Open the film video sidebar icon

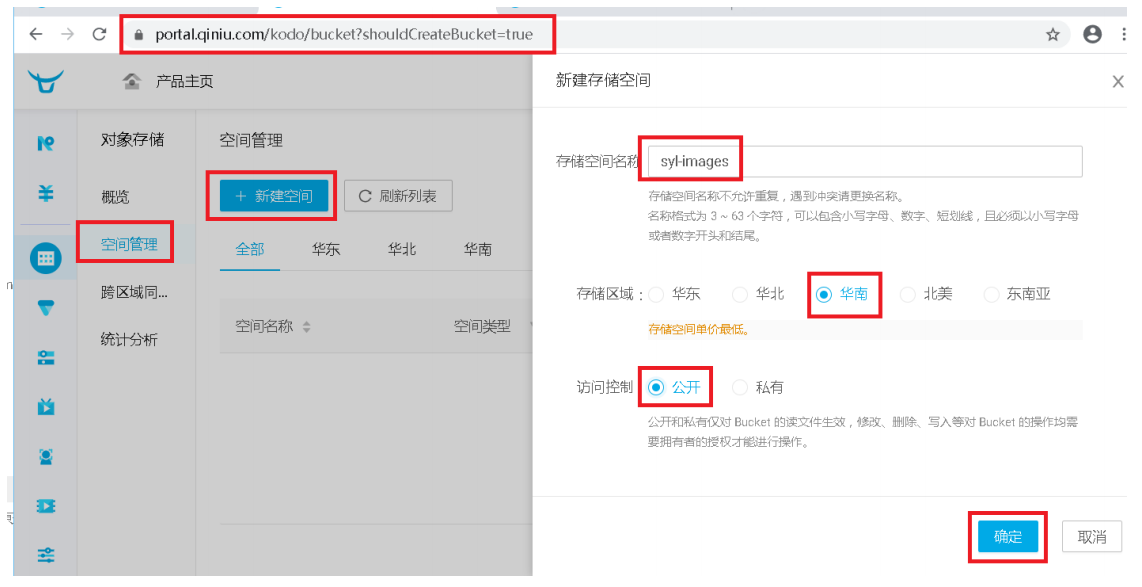coord(45,505)
